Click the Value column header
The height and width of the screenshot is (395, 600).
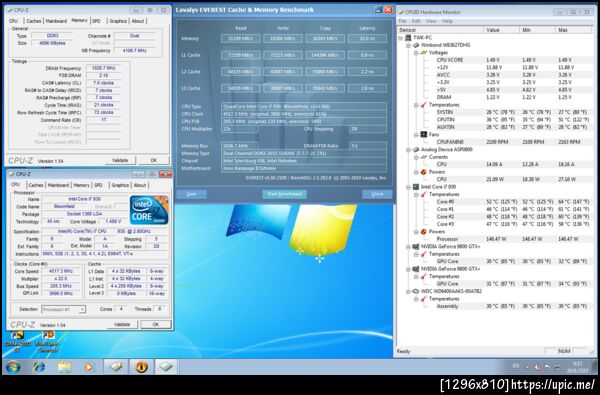point(501,30)
